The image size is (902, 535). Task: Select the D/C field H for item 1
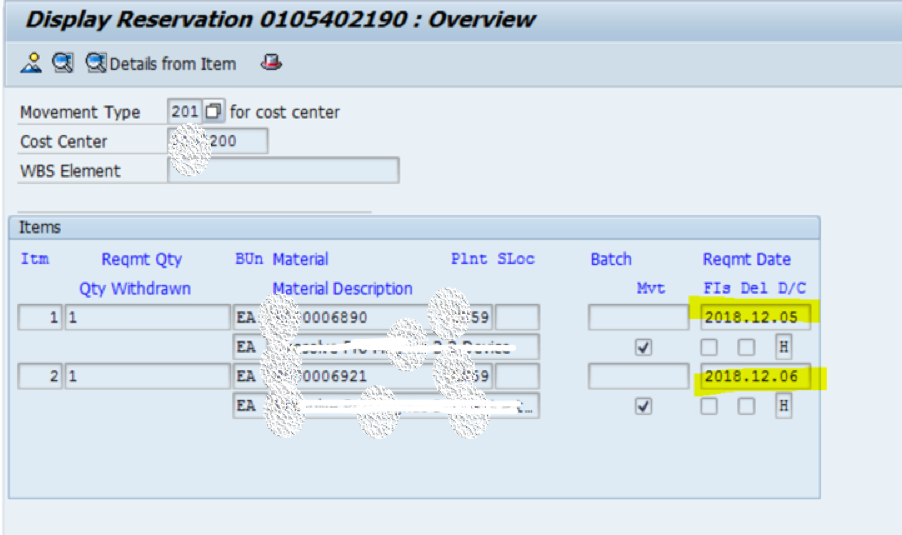(783, 347)
